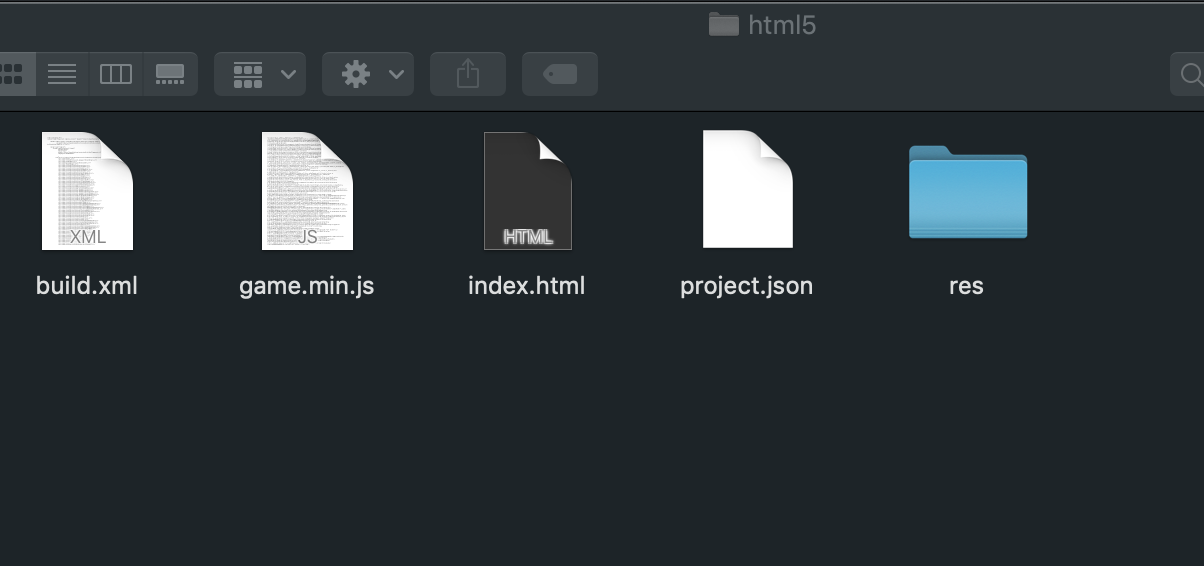Click the project.json filename label
The image size is (1204, 566).
pos(747,286)
